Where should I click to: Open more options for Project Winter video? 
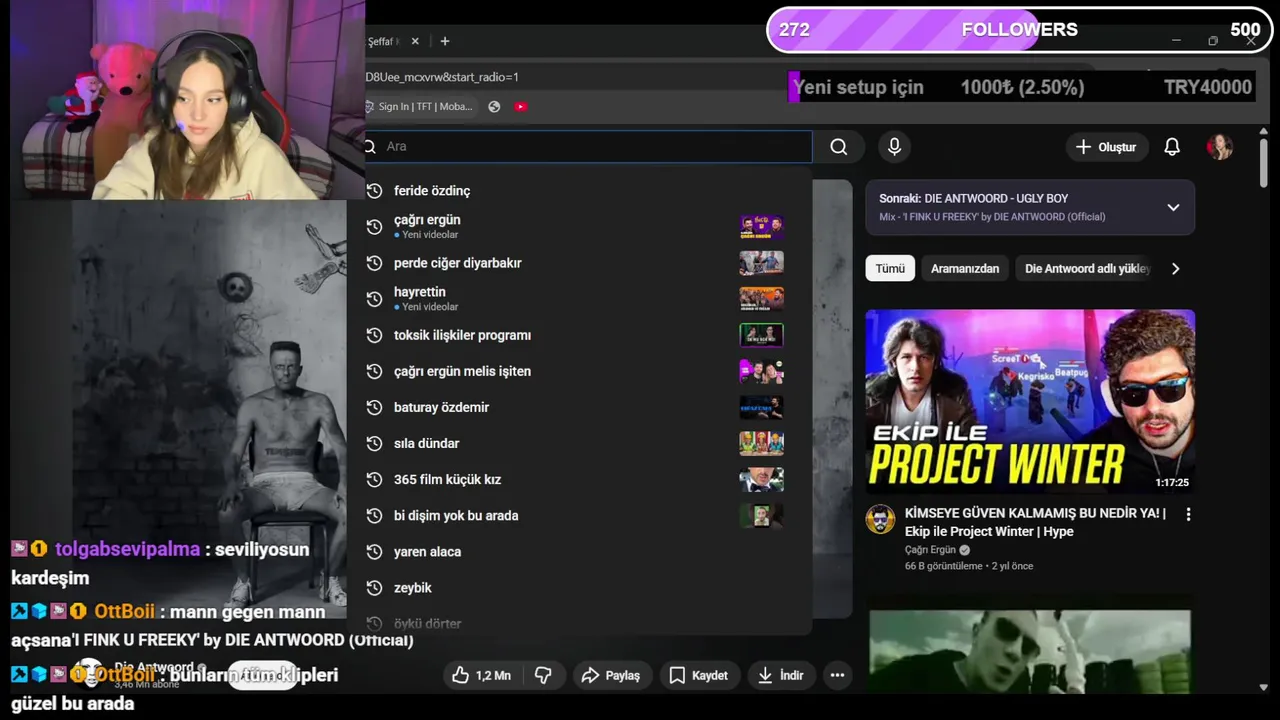[x=1188, y=514]
